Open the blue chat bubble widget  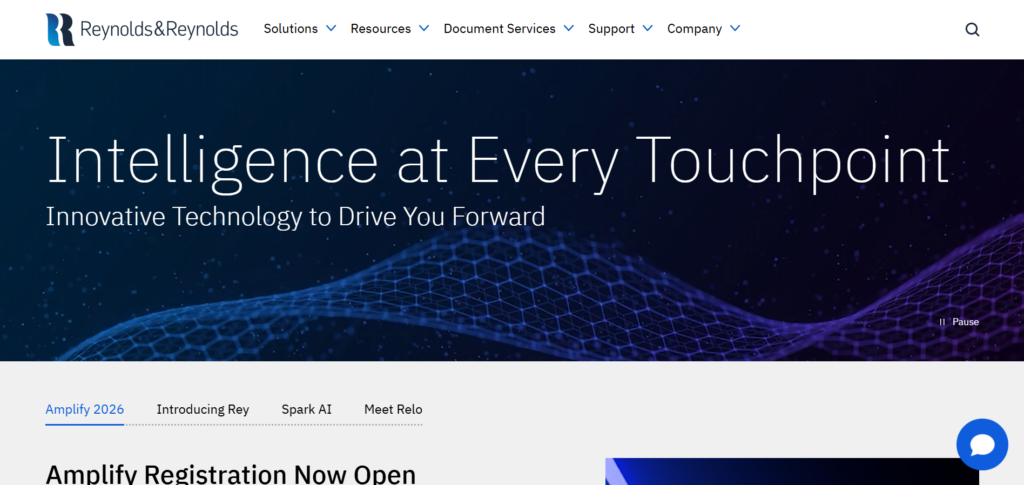[982, 445]
